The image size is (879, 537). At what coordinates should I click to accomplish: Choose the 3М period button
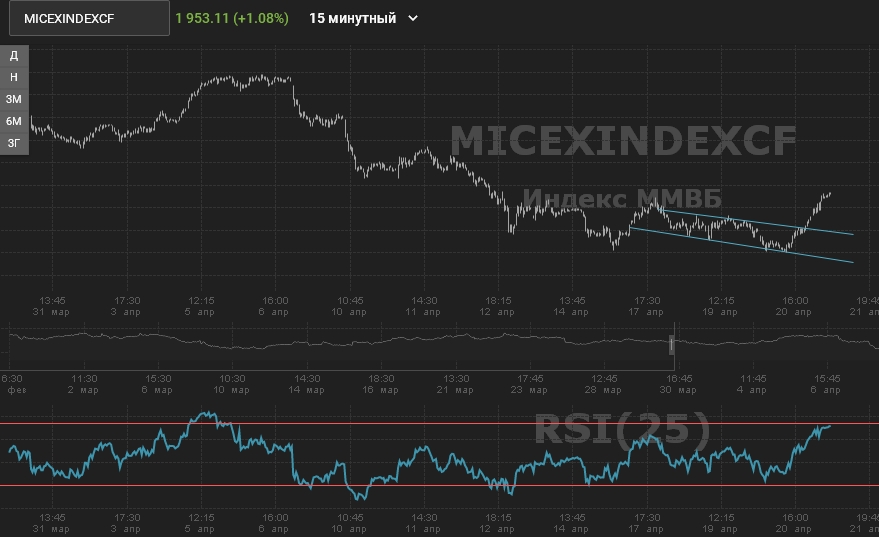(14, 99)
